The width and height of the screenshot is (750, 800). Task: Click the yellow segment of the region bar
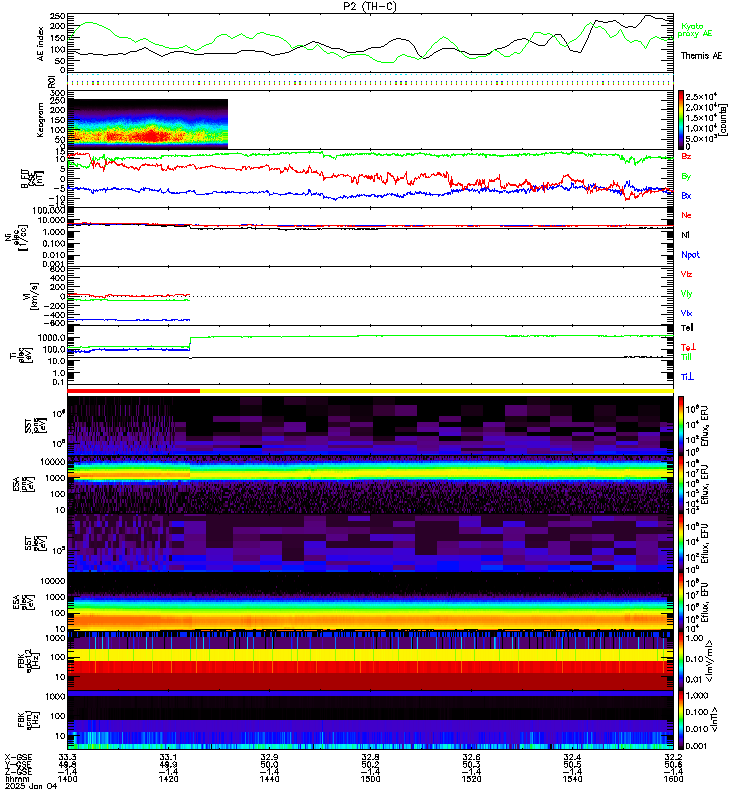tap(437, 391)
